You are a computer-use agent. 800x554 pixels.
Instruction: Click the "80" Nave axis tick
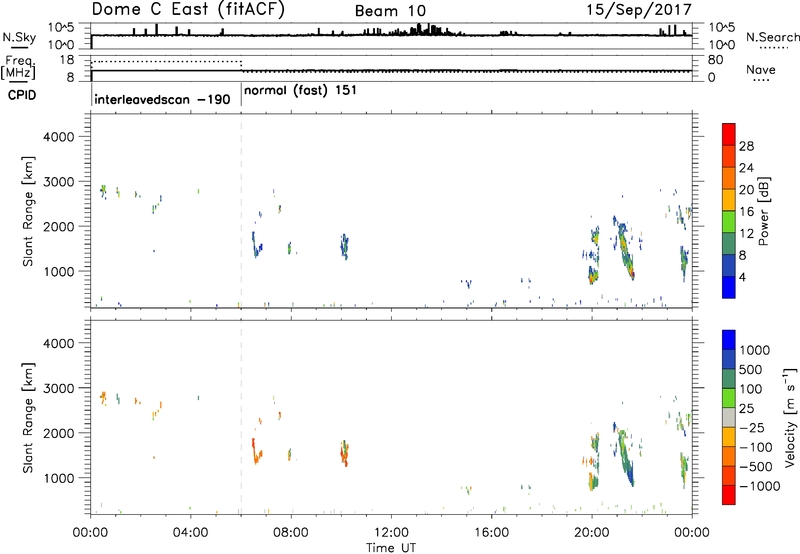715,60
